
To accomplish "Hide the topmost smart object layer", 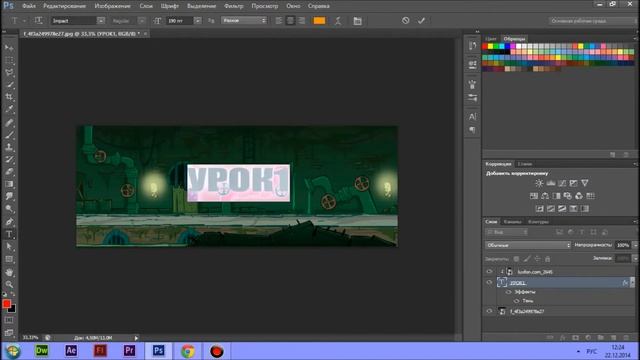I will coord(489,271).
